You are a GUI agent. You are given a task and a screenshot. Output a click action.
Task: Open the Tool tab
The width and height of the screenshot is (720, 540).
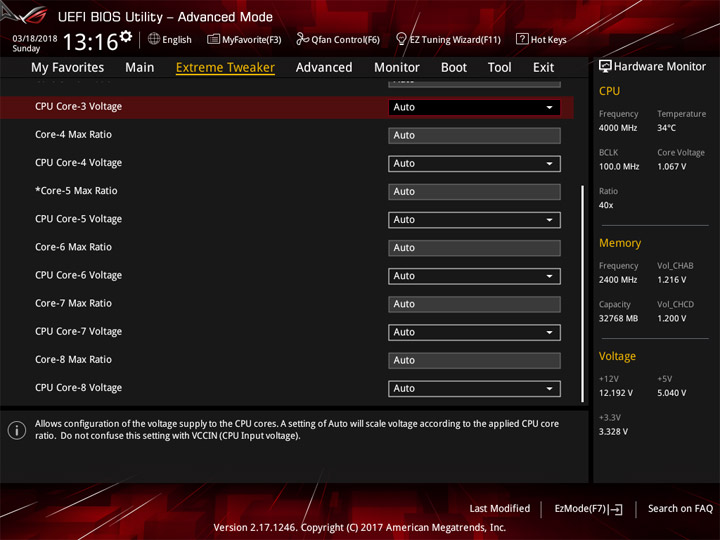(500, 68)
